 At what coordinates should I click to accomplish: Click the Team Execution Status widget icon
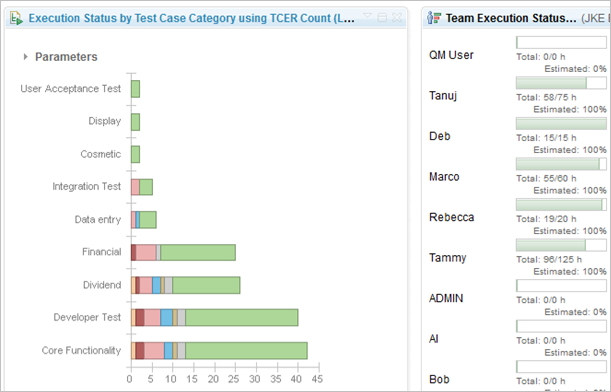pos(434,18)
